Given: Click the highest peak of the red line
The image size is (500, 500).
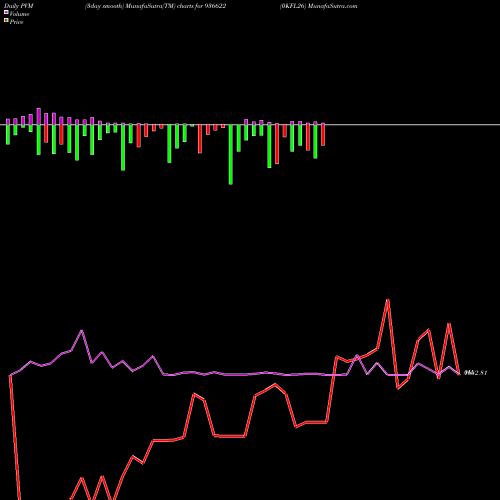Looking at the screenshot, I should coord(388,300).
